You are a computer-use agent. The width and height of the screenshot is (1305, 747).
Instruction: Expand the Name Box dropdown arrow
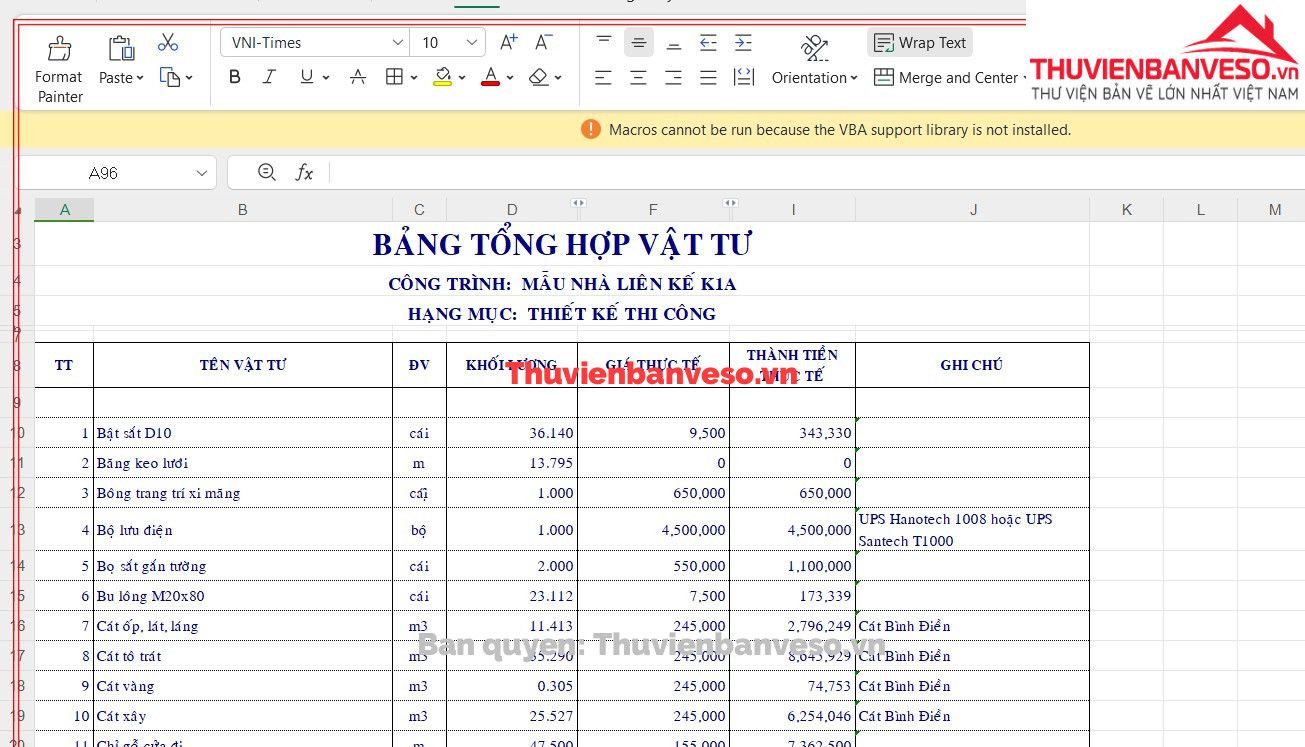coord(201,173)
